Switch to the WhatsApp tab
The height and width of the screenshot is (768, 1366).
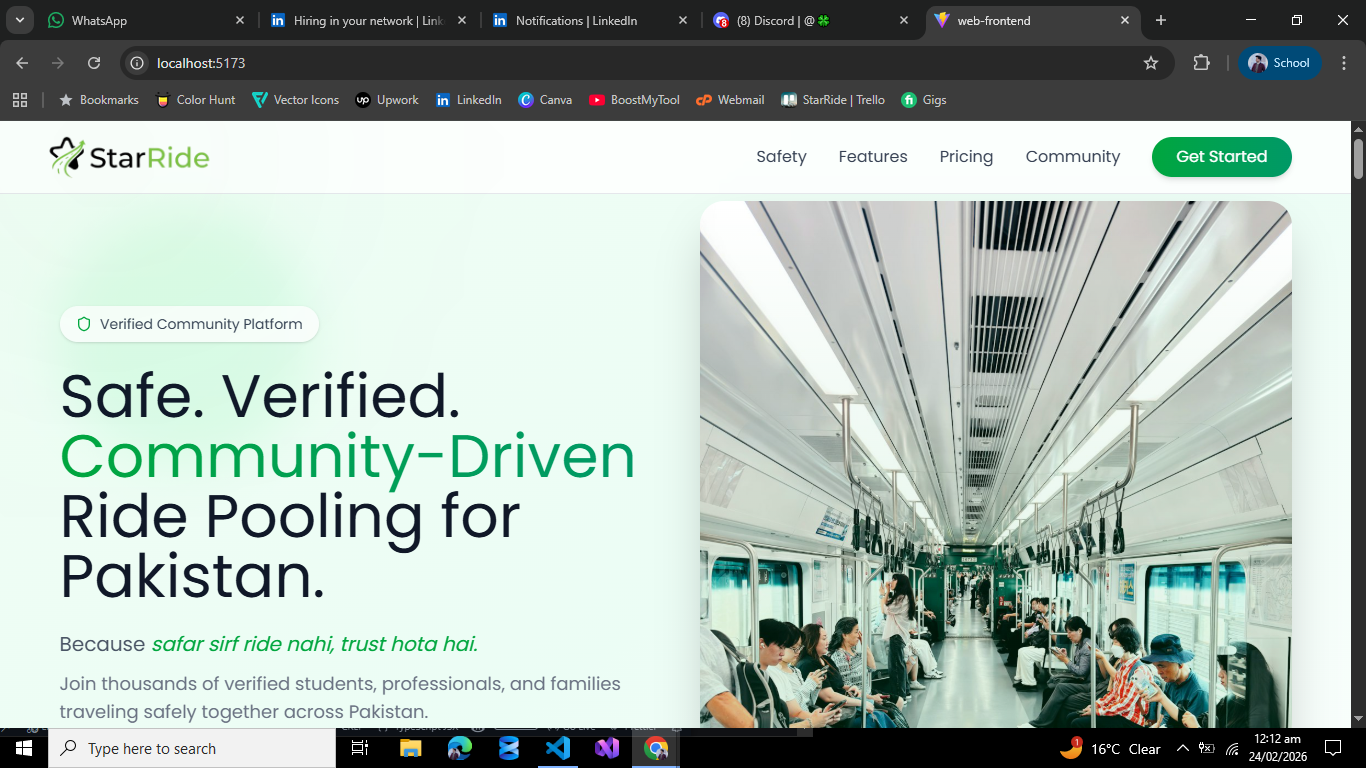tap(146, 20)
